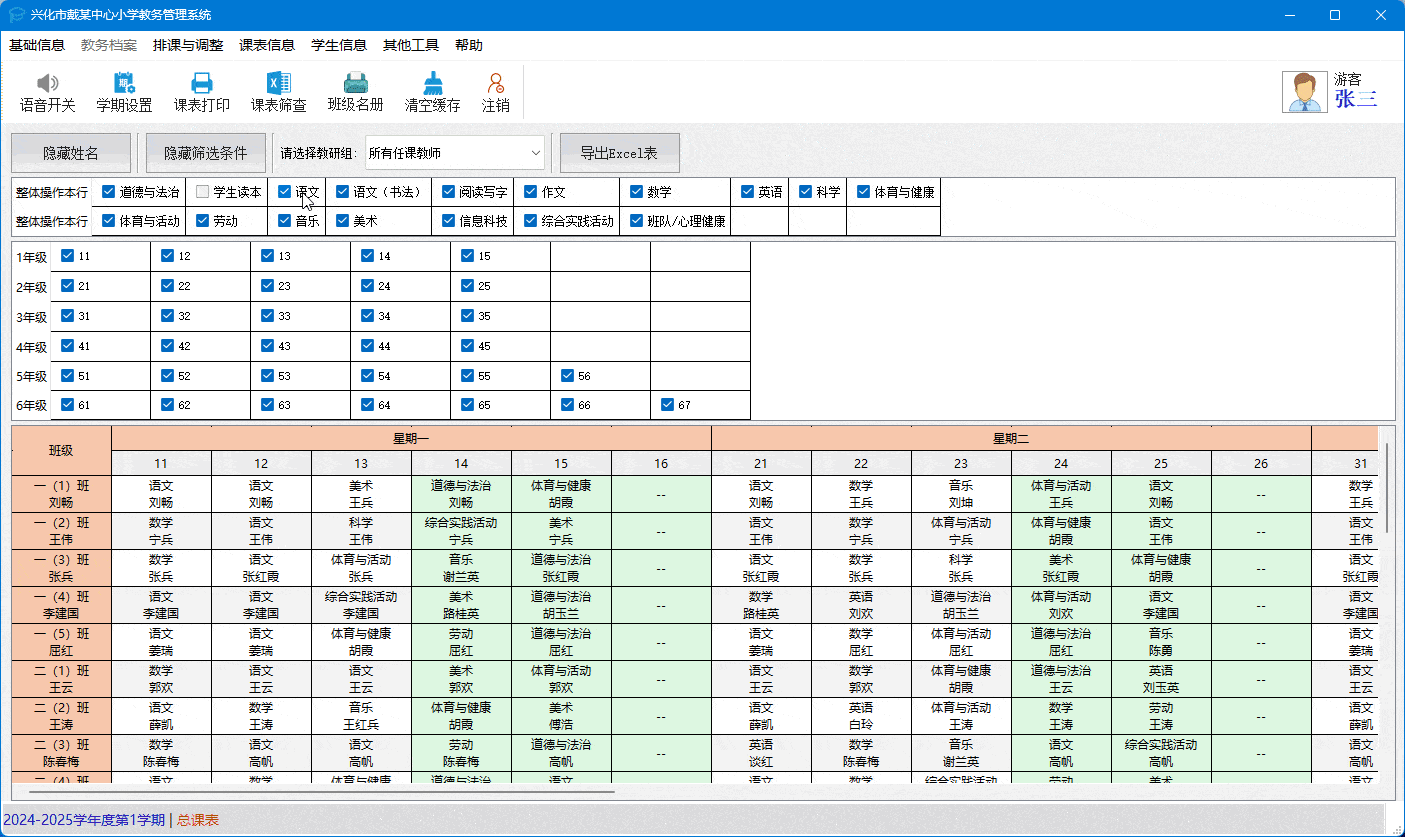Open the 其他工具 menu

tap(410, 45)
